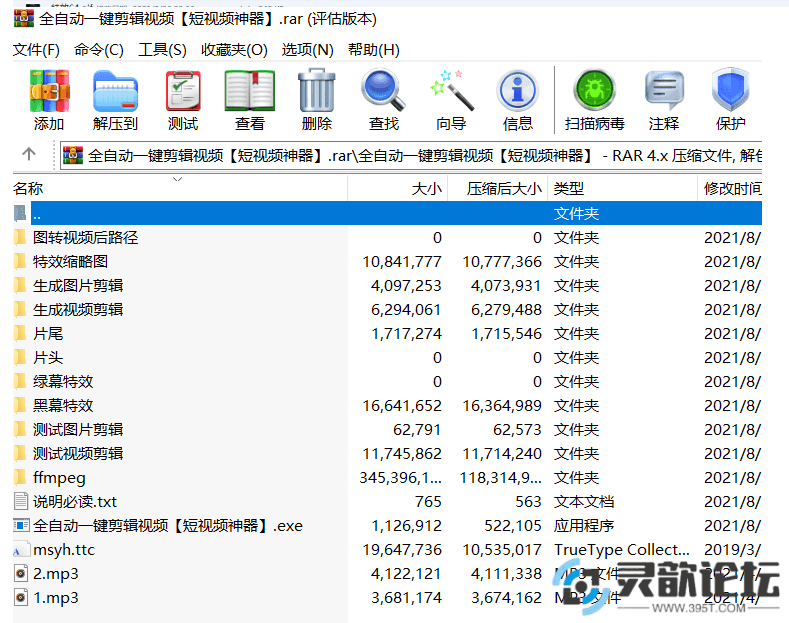The width and height of the screenshot is (789, 623).
Task: Click the 删除 (Delete) trash icon
Action: (x=317, y=91)
